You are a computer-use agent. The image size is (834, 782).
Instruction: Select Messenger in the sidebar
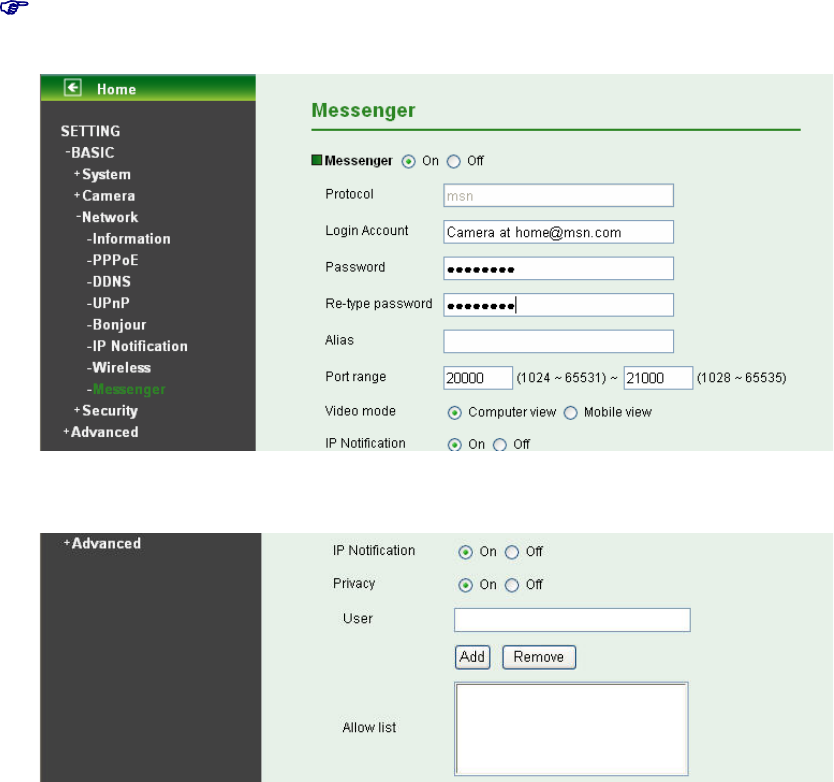126,389
